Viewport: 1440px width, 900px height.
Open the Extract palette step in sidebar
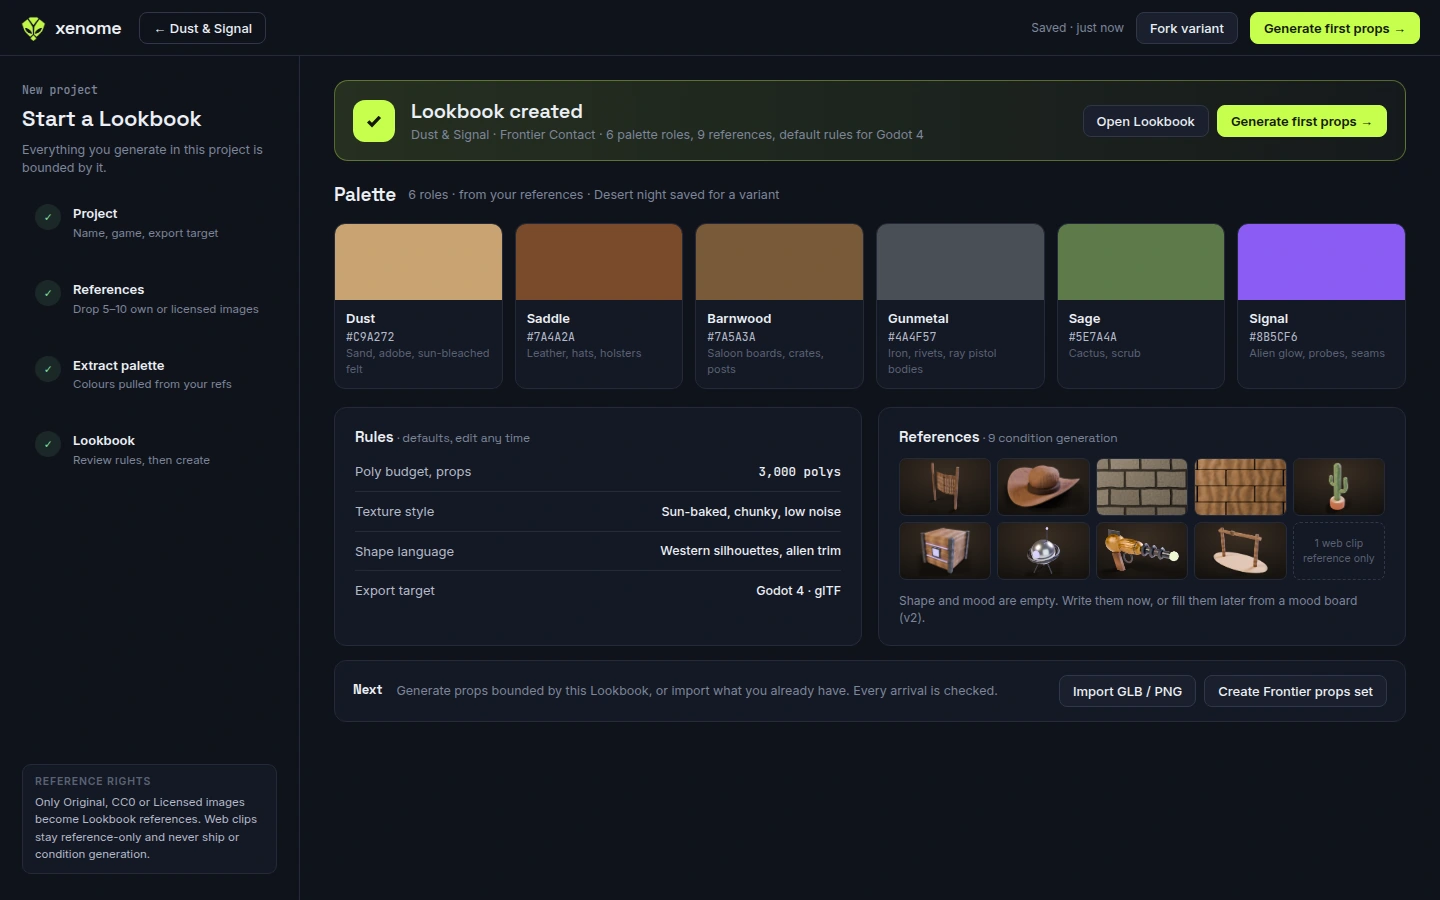coord(149,374)
